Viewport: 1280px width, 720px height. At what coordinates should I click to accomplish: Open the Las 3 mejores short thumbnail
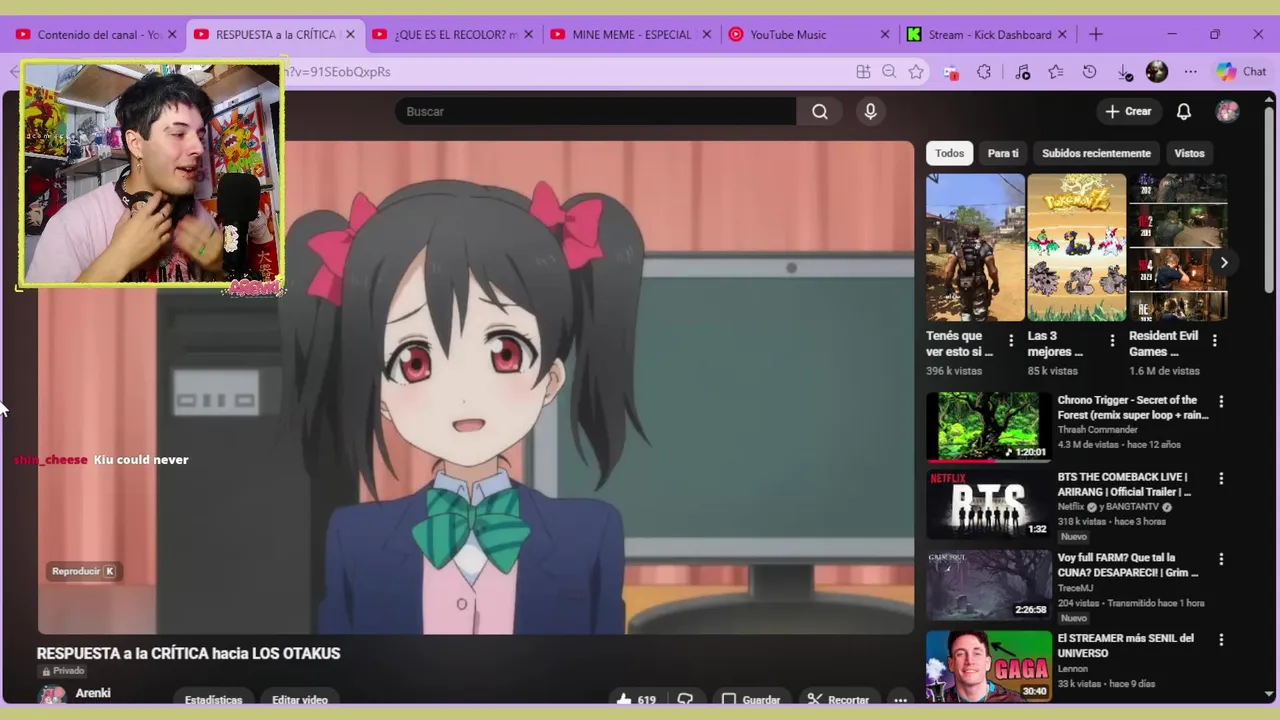click(x=1077, y=247)
